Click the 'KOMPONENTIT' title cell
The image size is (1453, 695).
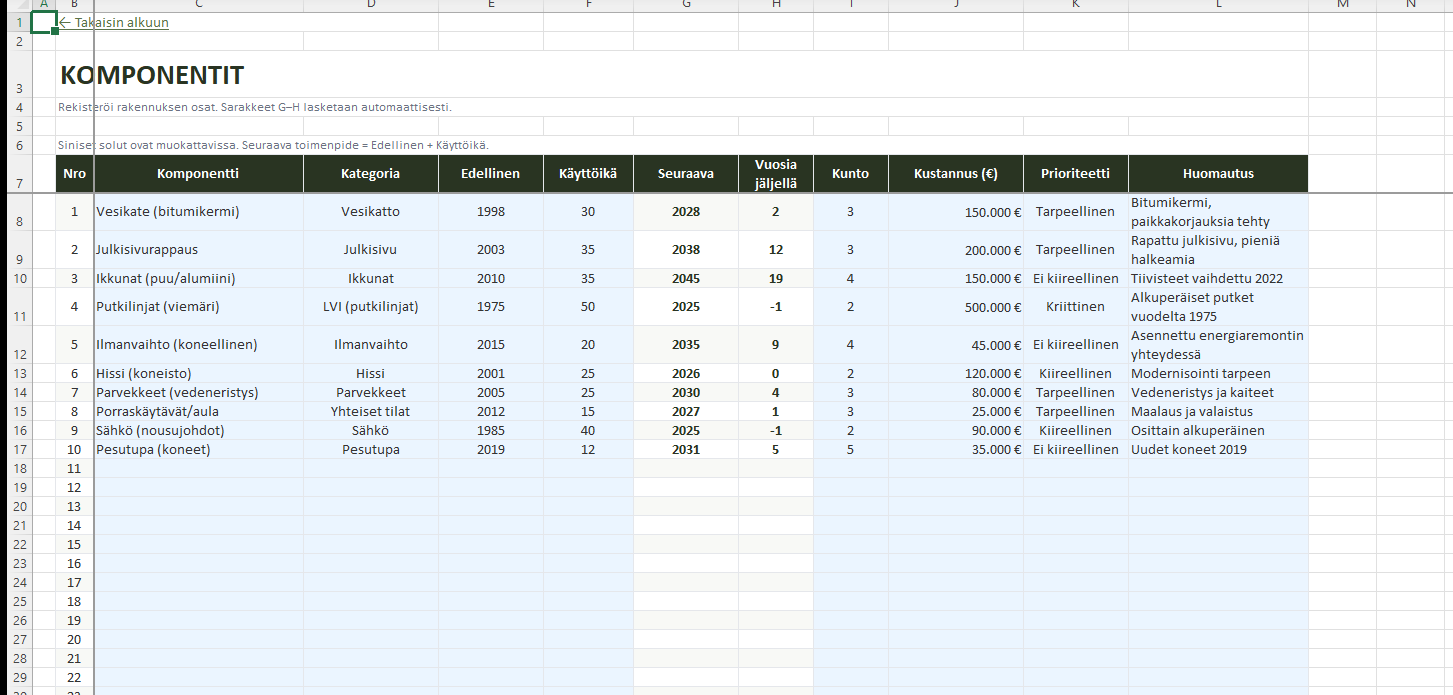point(152,75)
